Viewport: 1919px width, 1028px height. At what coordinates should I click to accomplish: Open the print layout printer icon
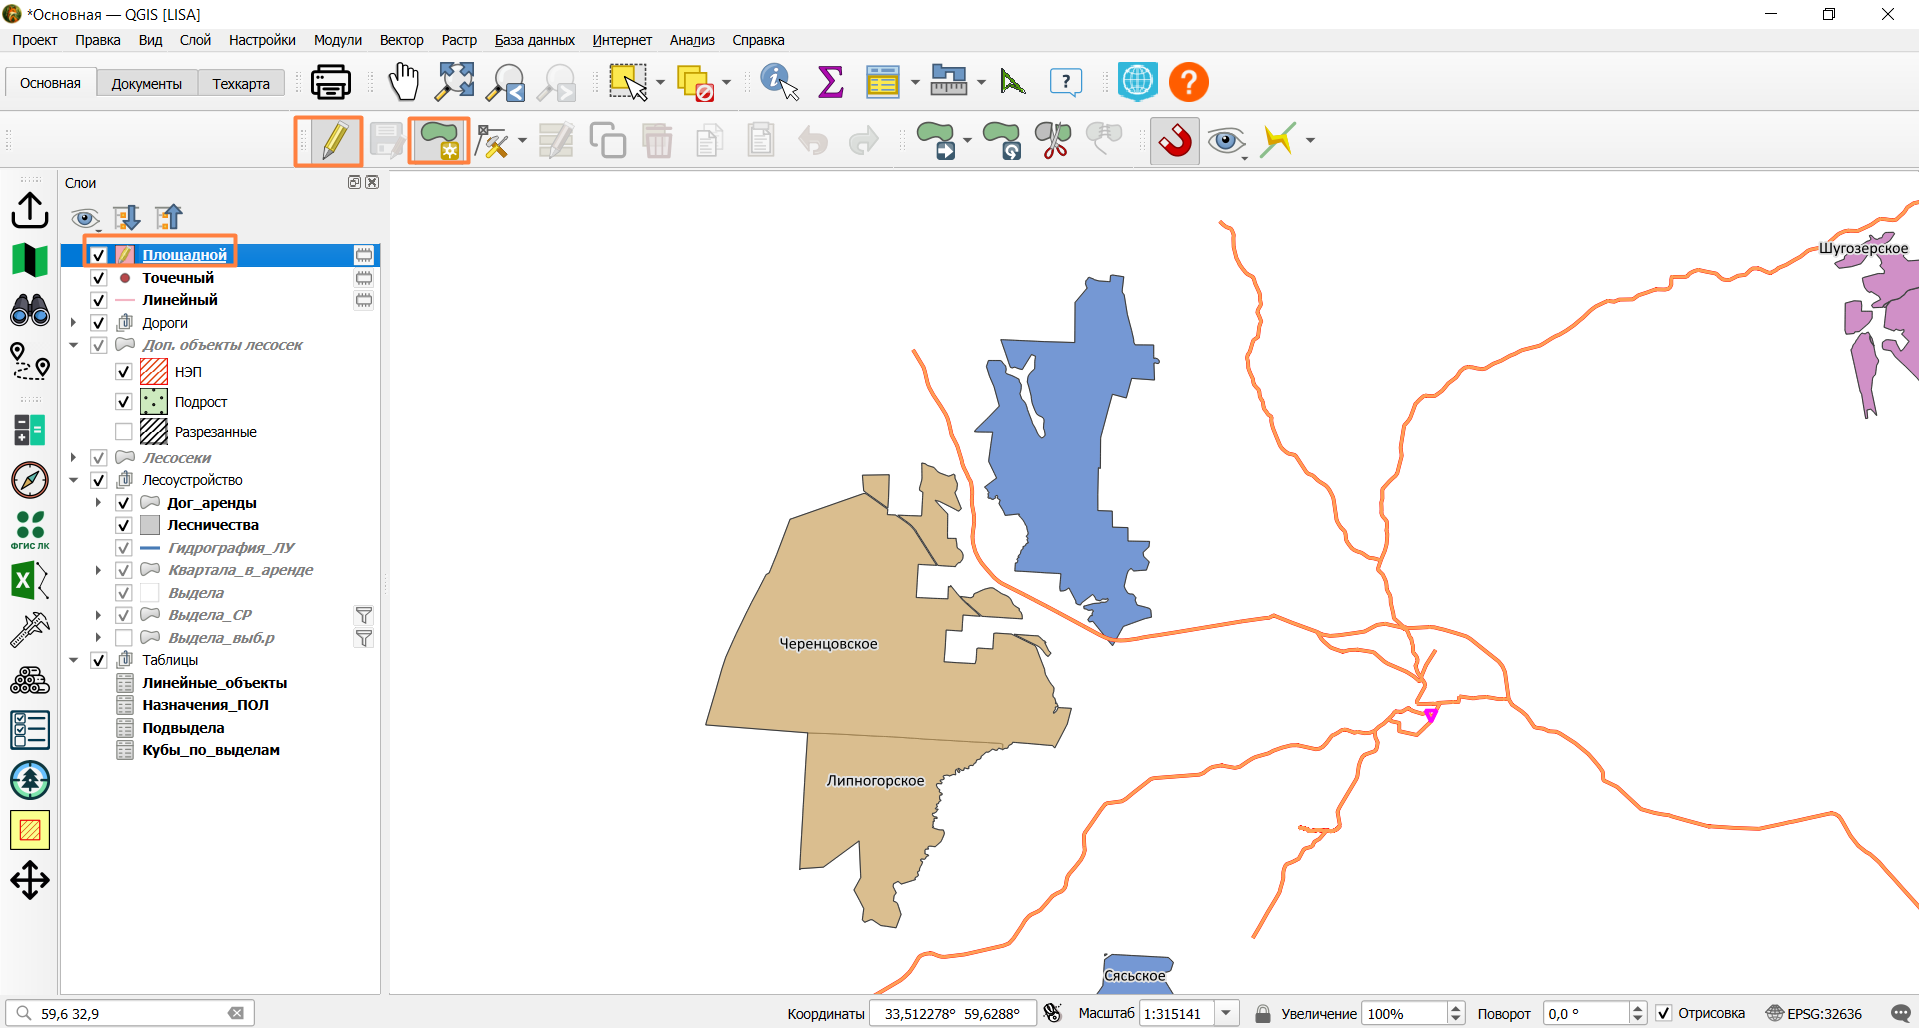click(331, 82)
